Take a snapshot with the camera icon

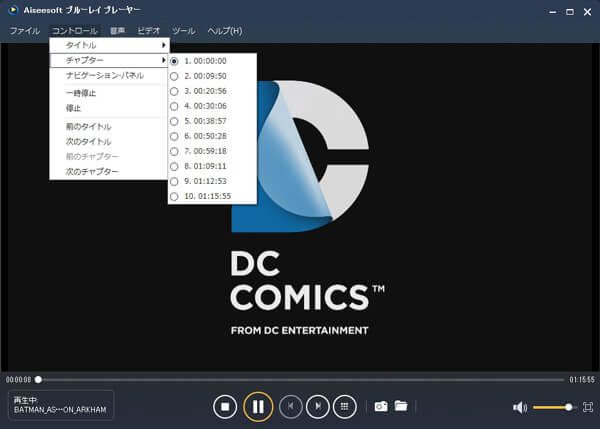click(x=380, y=406)
